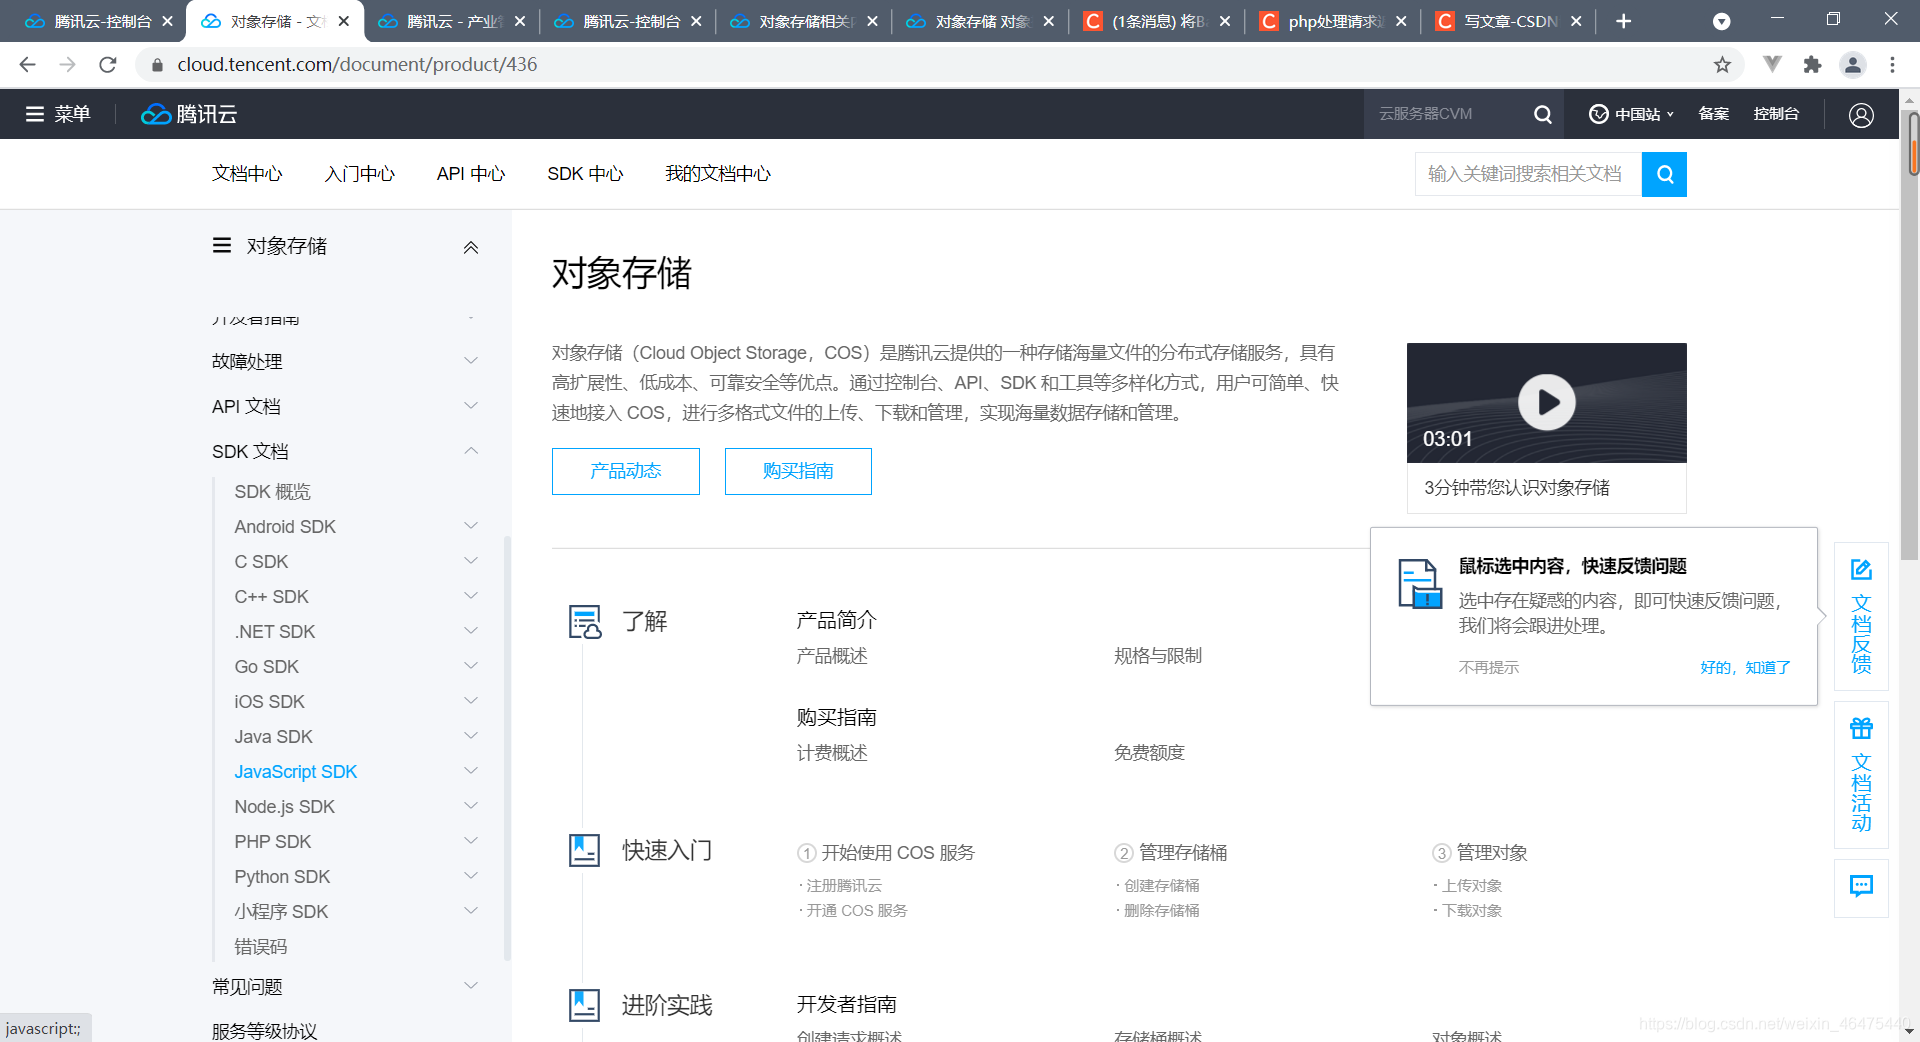Open the 规格与限制 link
This screenshot has width=1920, height=1042.
pos(1158,656)
